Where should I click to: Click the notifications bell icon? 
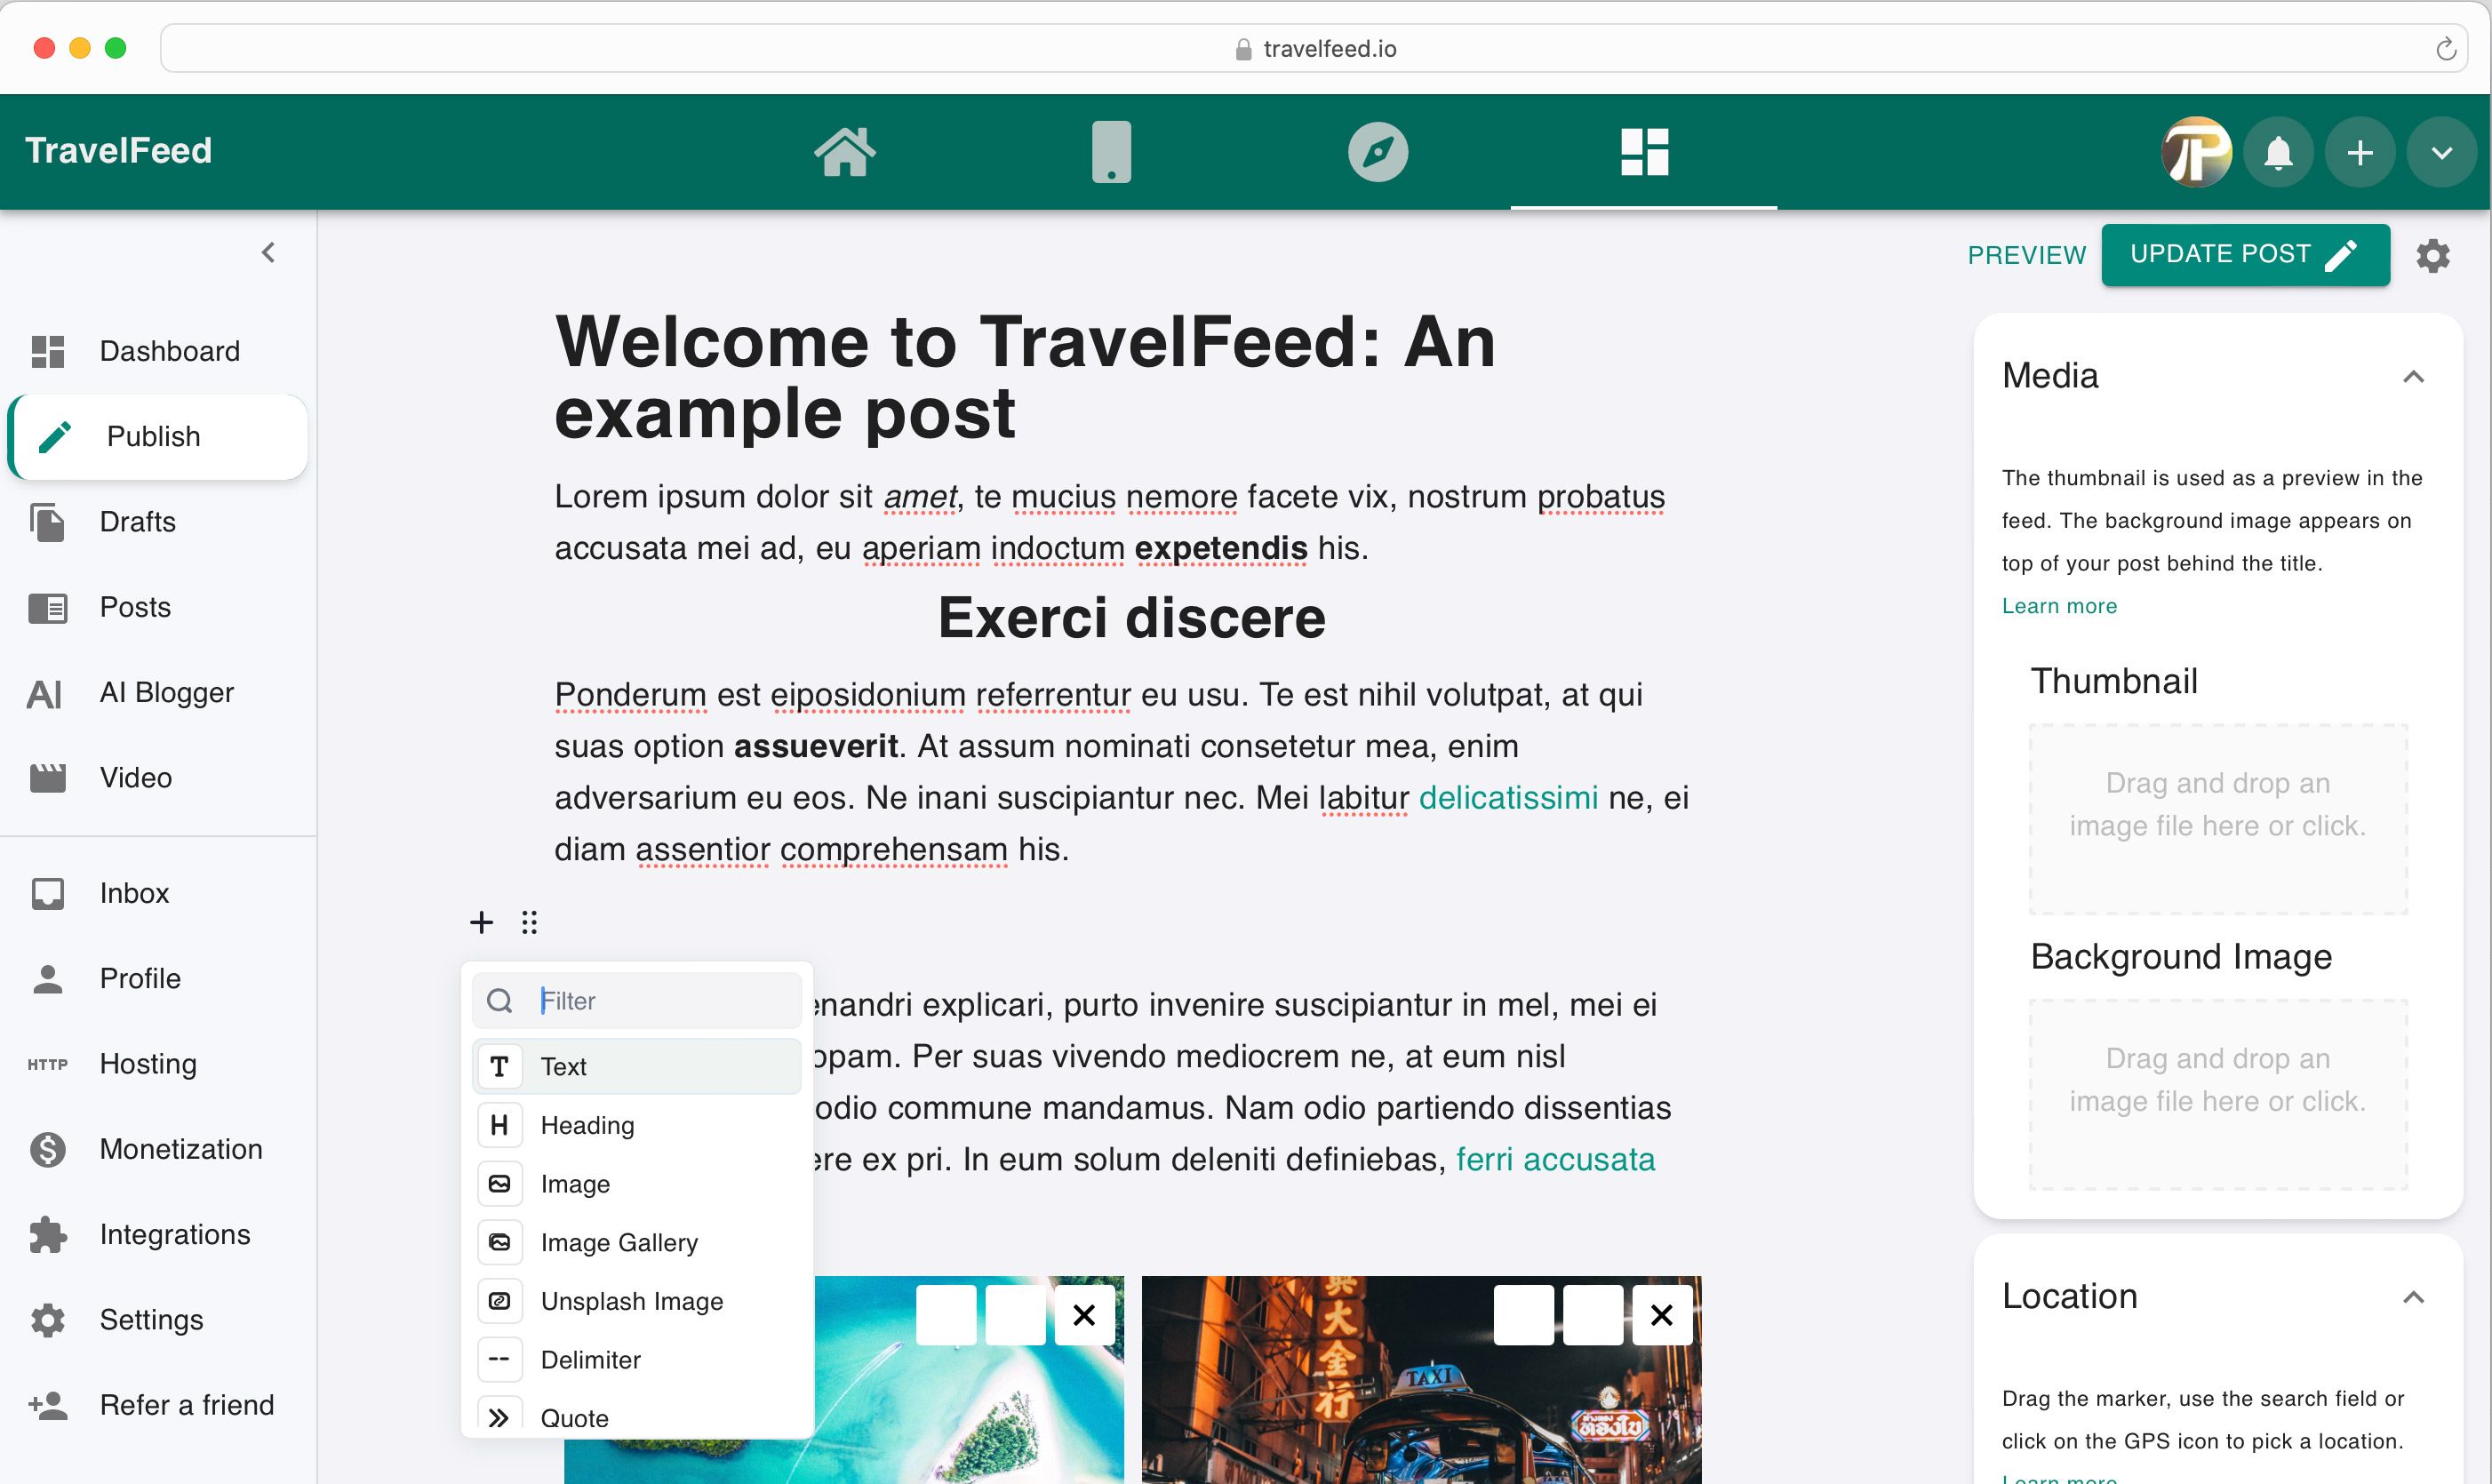coord(2279,152)
